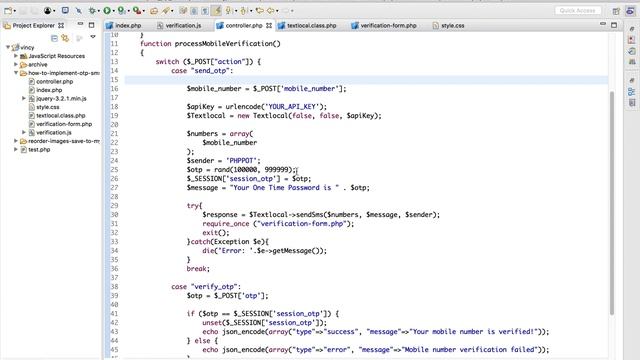Select verification-form.php in the project tree
The image size is (640, 360).
[x=60, y=124]
